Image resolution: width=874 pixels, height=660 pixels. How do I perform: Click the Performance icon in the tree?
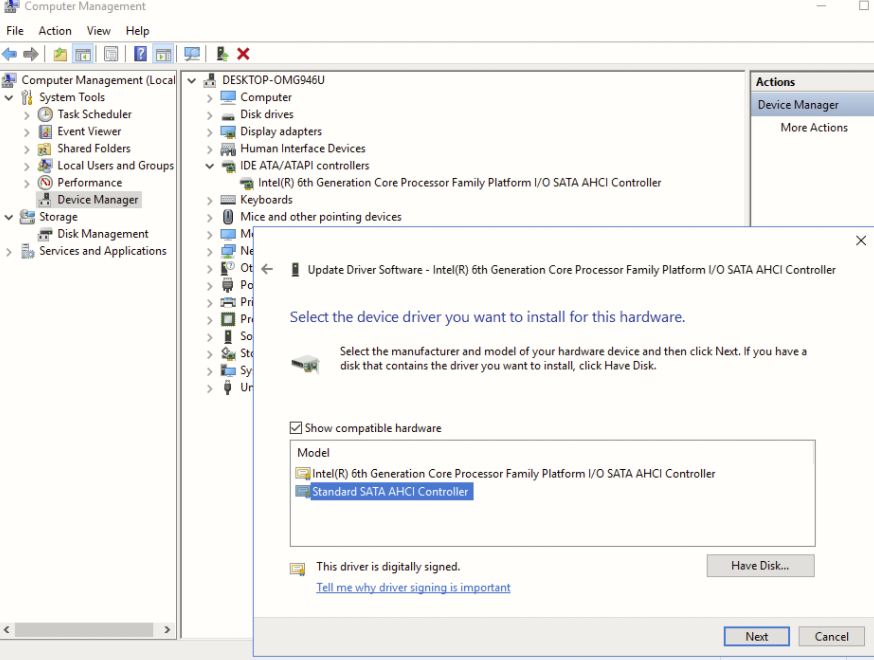pos(45,182)
